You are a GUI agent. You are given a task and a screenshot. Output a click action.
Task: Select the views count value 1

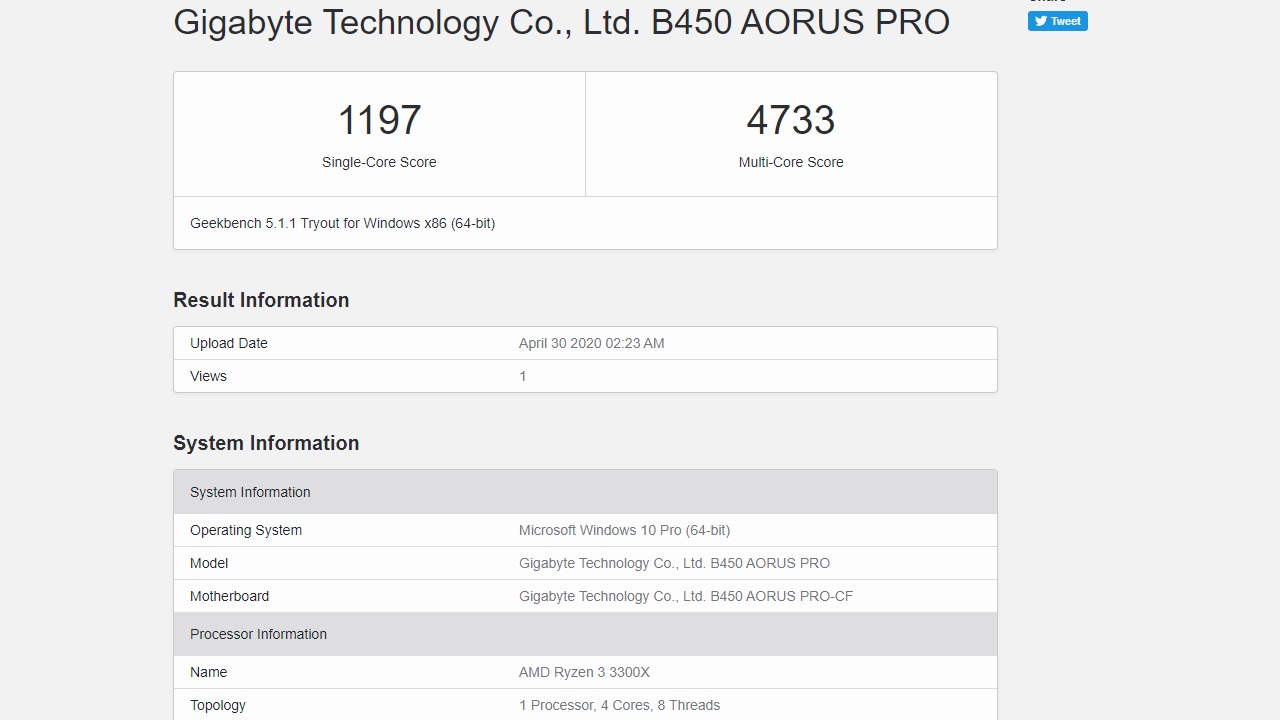pyautogui.click(x=522, y=376)
